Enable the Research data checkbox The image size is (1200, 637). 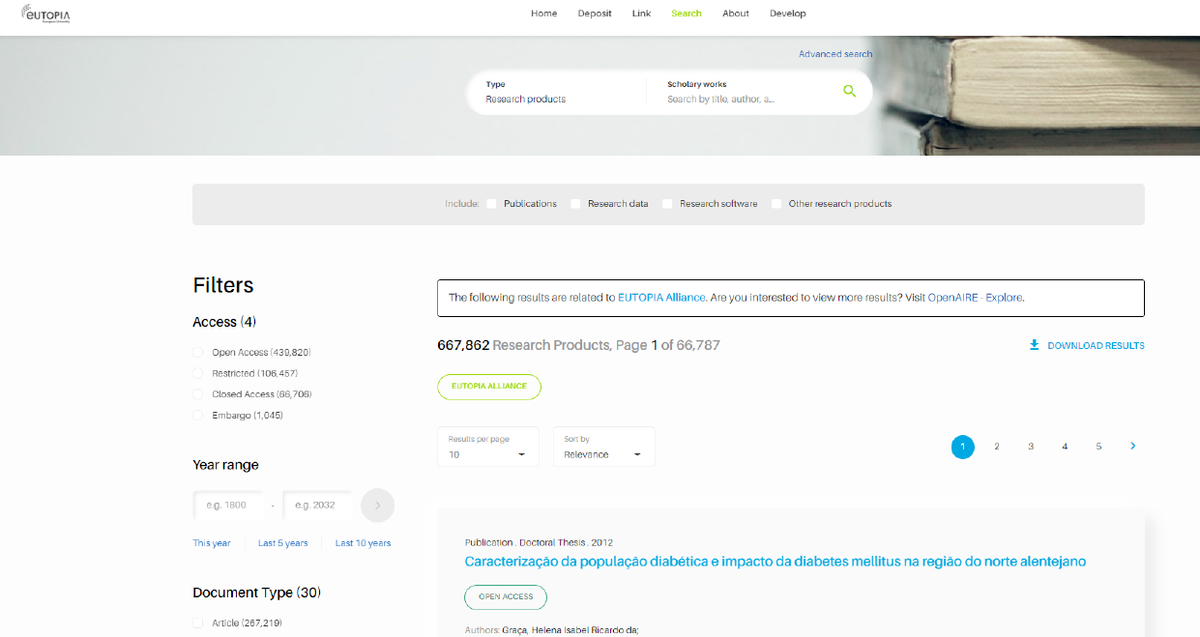tap(576, 204)
